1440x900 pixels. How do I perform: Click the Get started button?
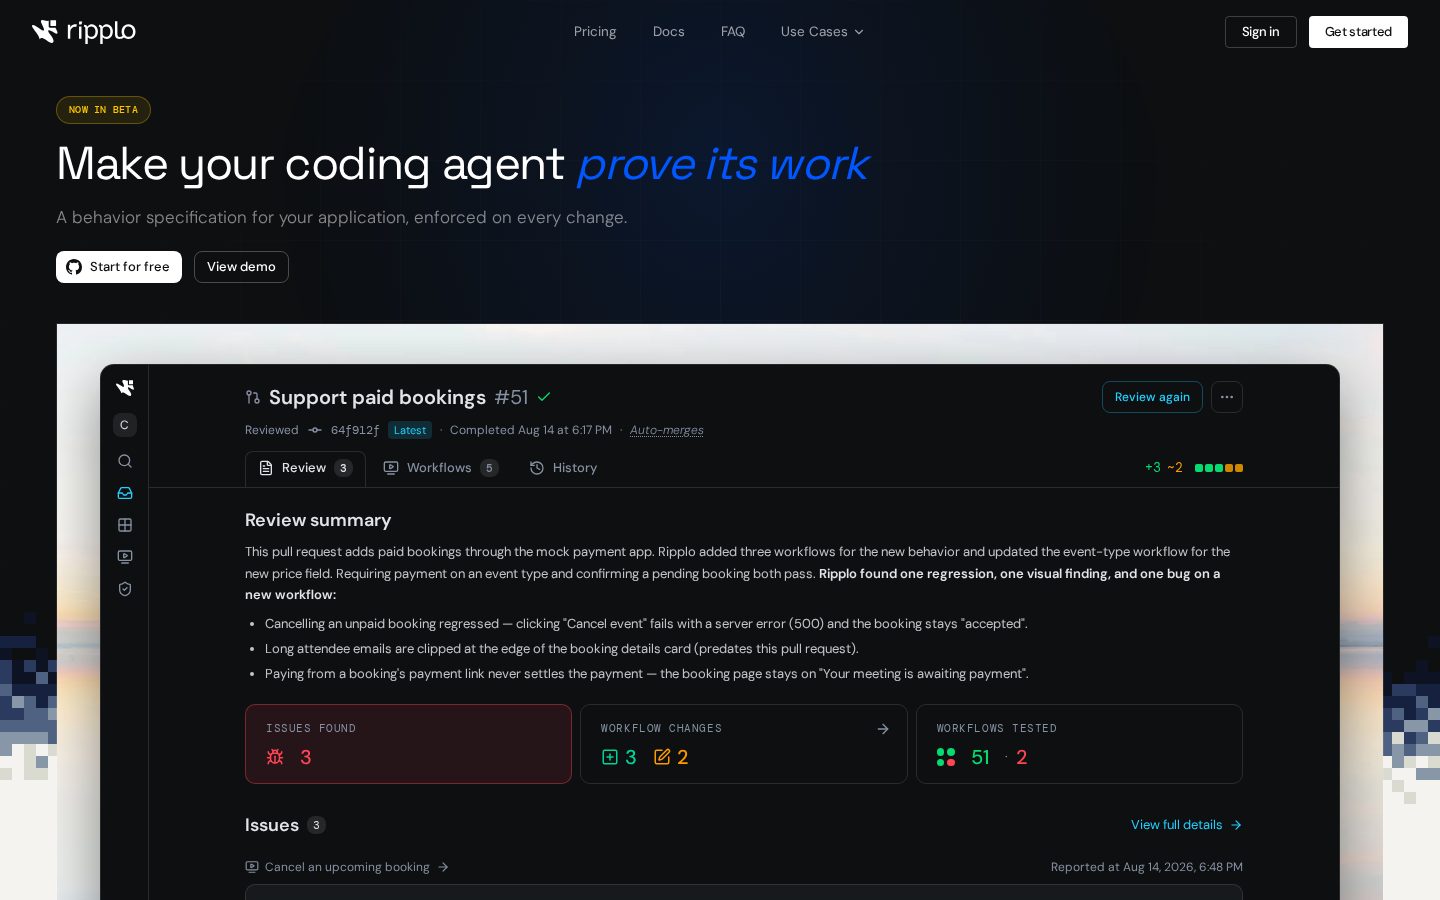point(1358,32)
